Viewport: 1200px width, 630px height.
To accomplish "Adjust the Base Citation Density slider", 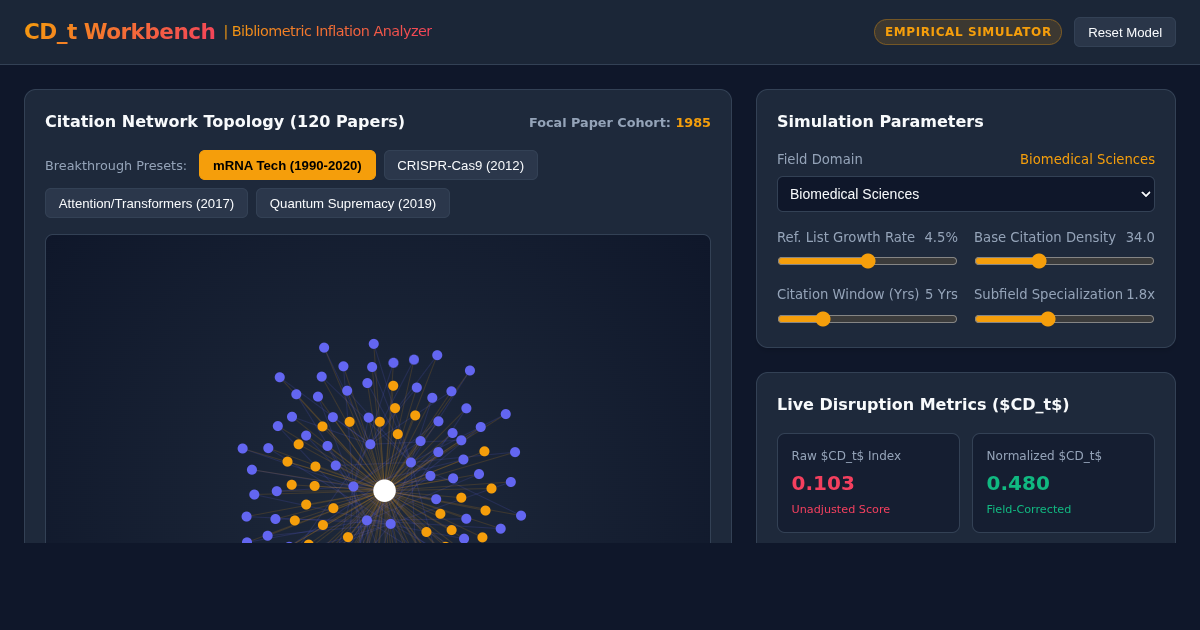I will click(1064, 261).
